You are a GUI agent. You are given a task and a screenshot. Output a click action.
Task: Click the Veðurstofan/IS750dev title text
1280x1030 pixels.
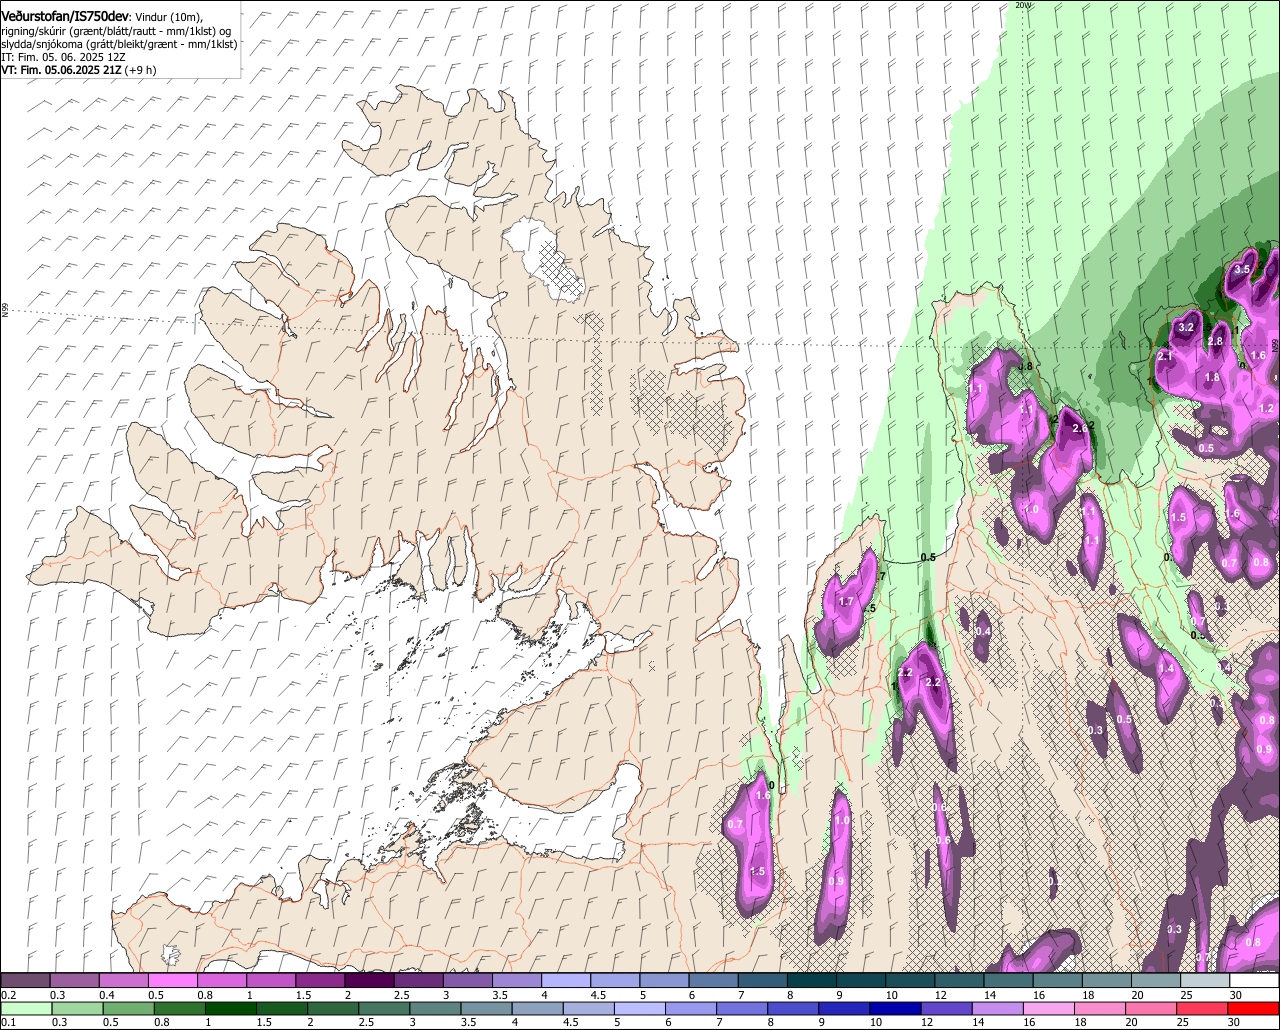[65, 16]
